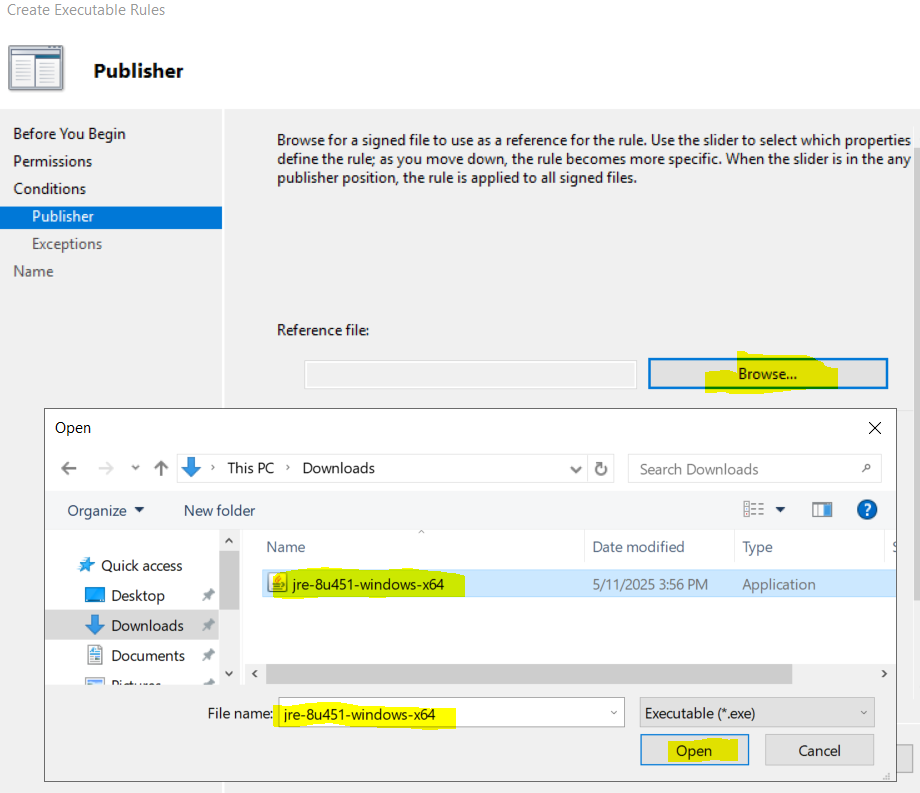Focus the Search Downloads field

point(754,469)
